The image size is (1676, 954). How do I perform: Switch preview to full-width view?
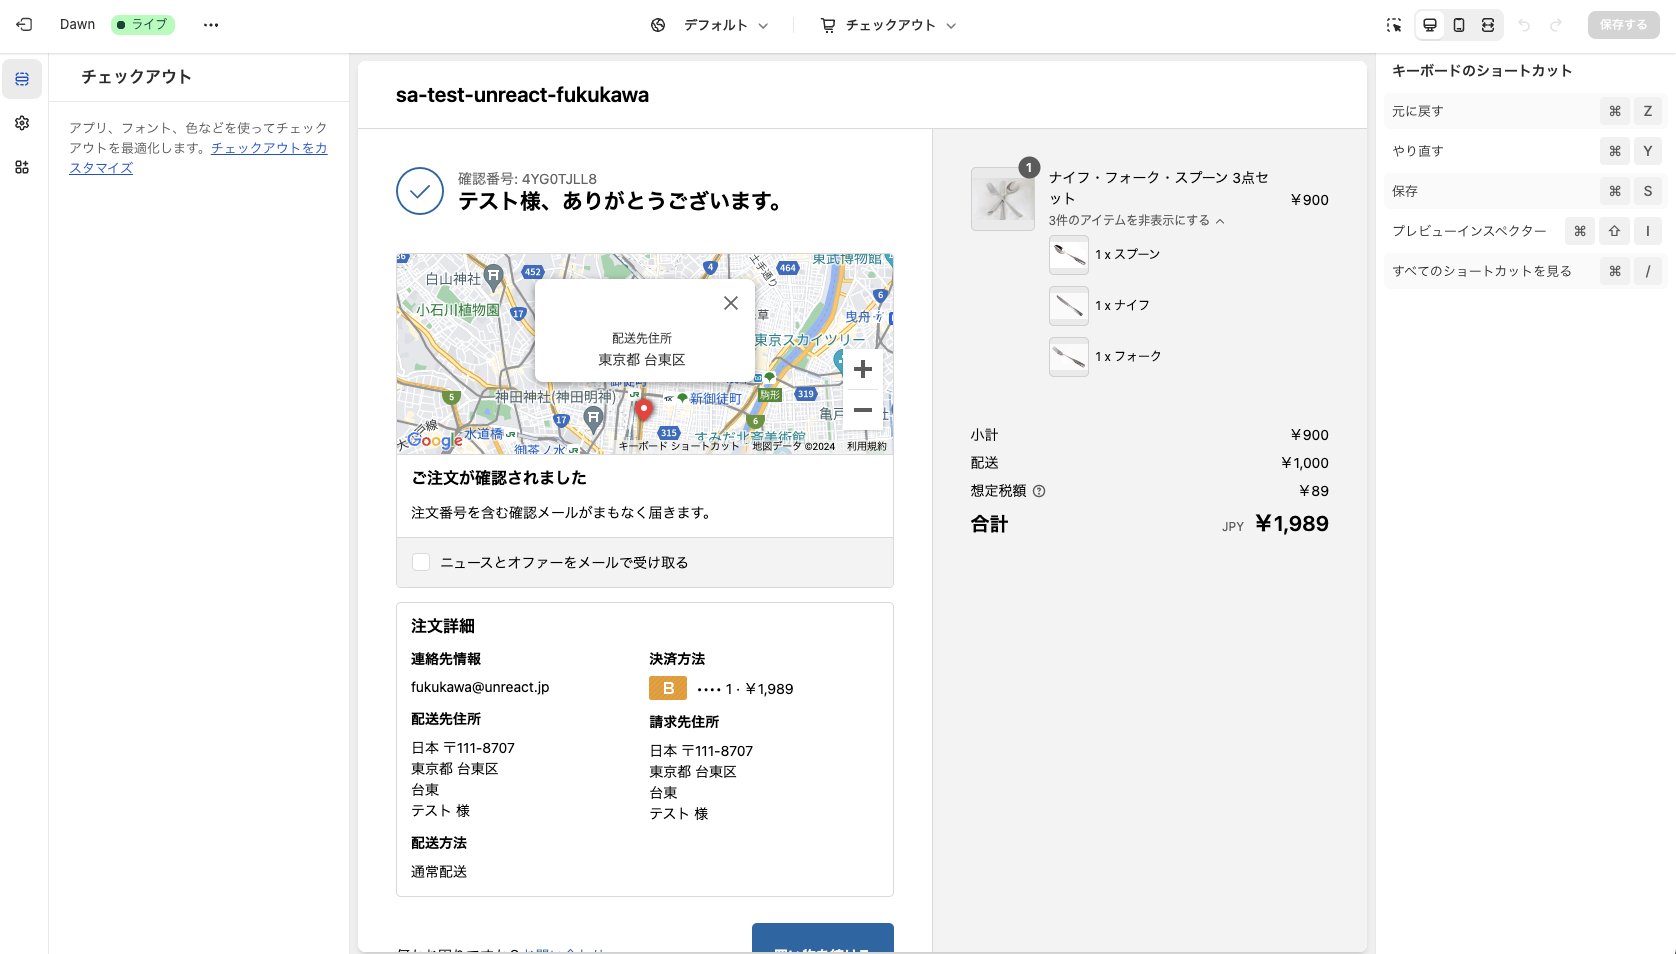(x=1486, y=25)
